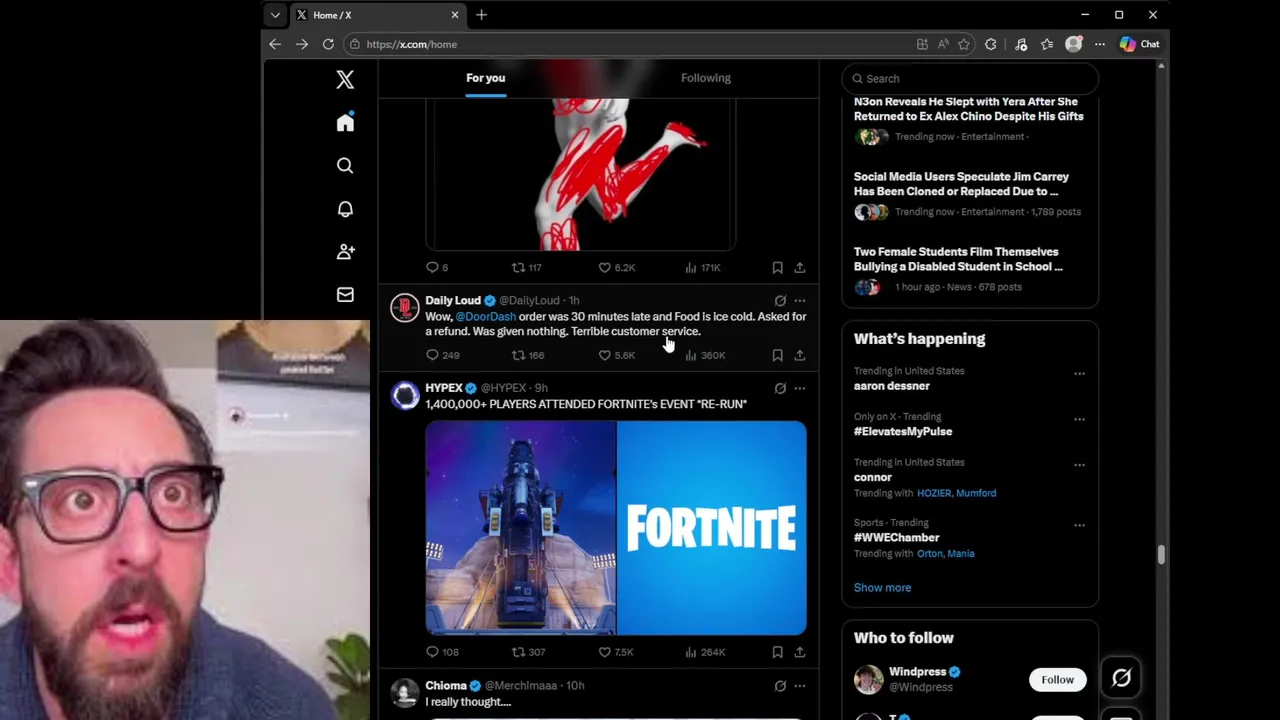This screenshot has height=720, width=1280.
Task: Open browser settings and more menu
Action: pos(1100,44)
